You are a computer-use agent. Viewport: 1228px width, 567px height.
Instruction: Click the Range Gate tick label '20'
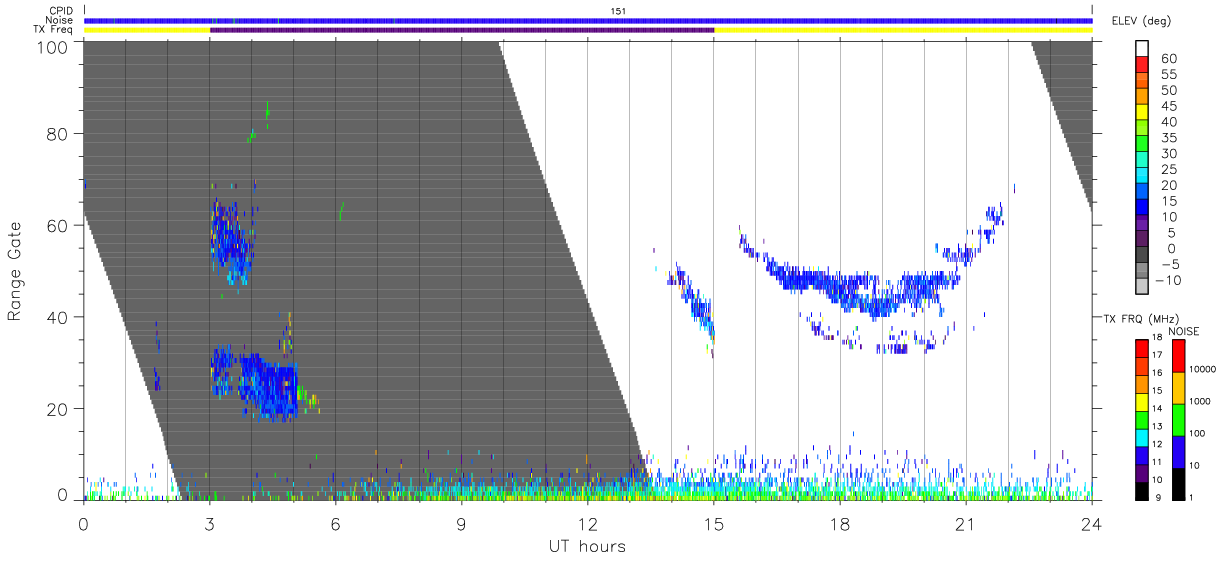(58, 409)
